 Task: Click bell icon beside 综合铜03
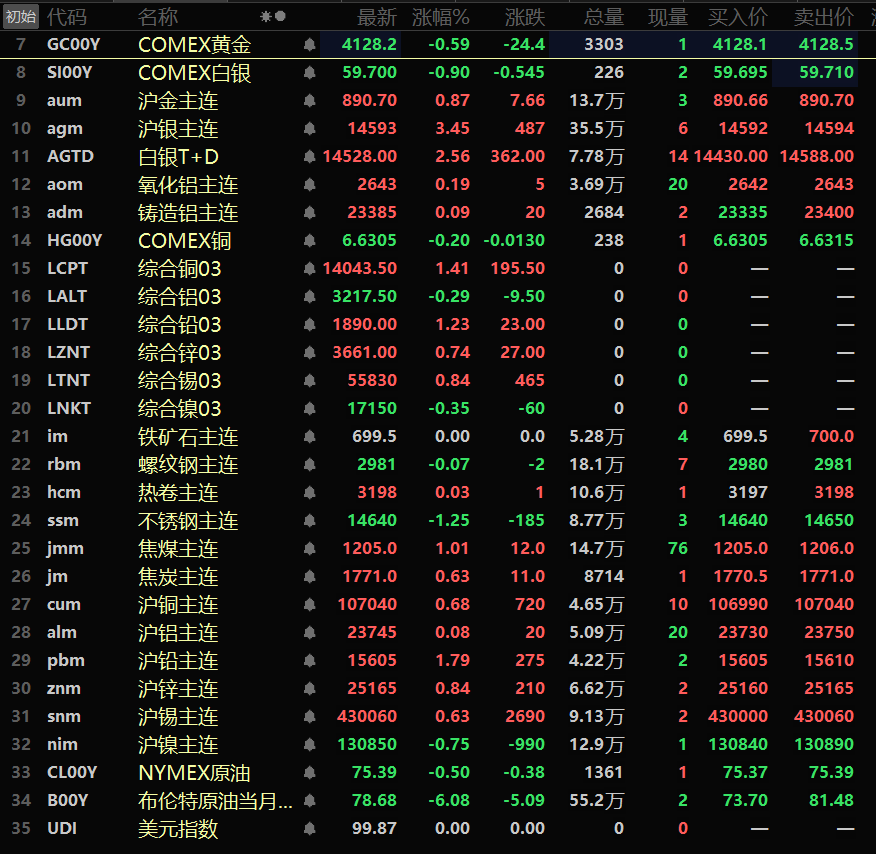point(310,269)
